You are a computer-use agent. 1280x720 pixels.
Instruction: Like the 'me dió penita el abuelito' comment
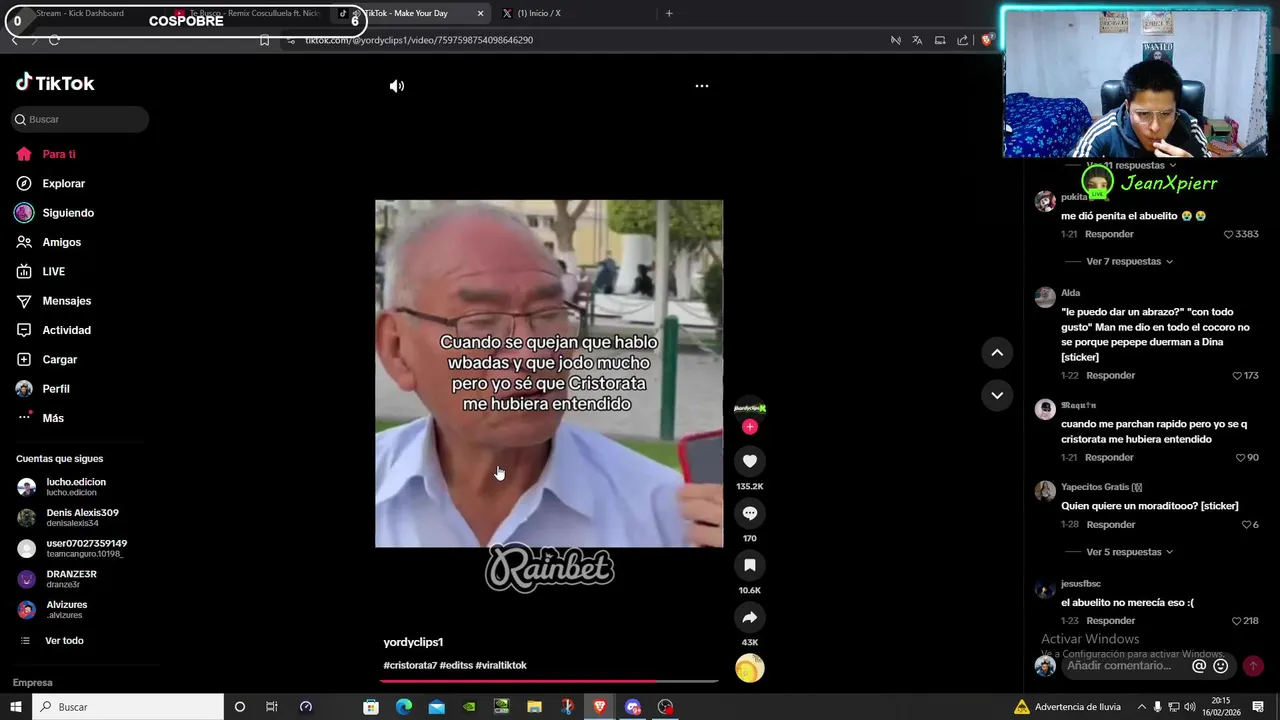pos(1229,234)
